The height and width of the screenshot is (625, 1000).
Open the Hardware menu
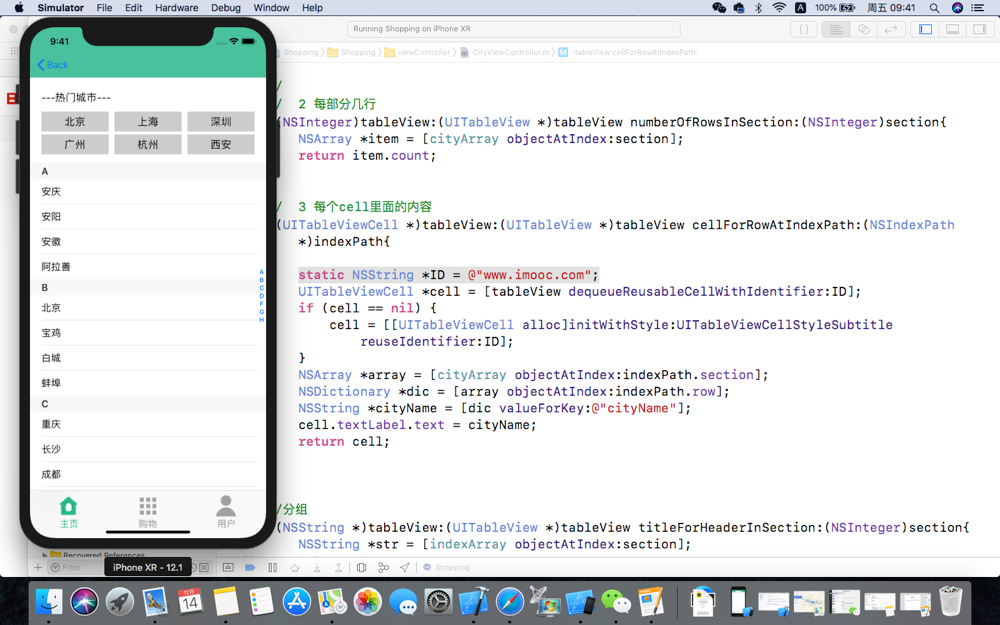(x=176, y=8)
